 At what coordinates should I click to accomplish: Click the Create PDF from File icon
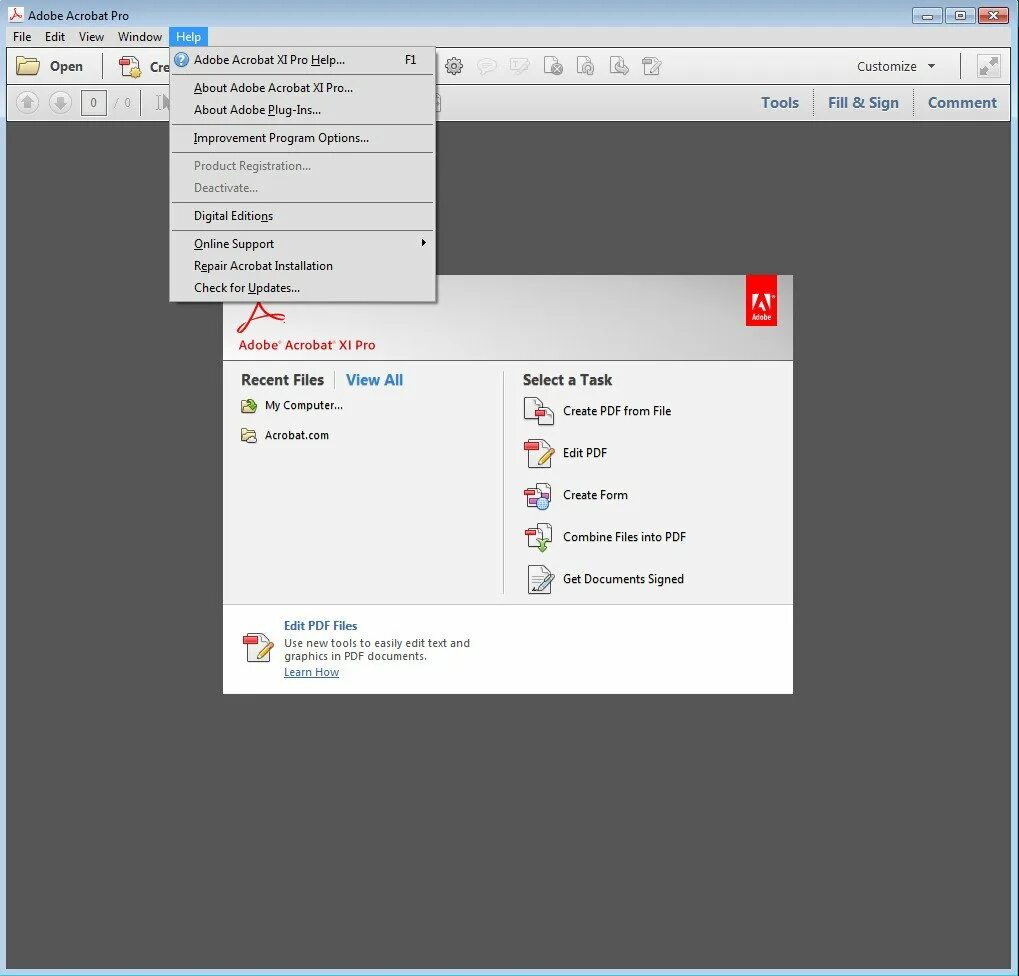[x=539, y=411]
